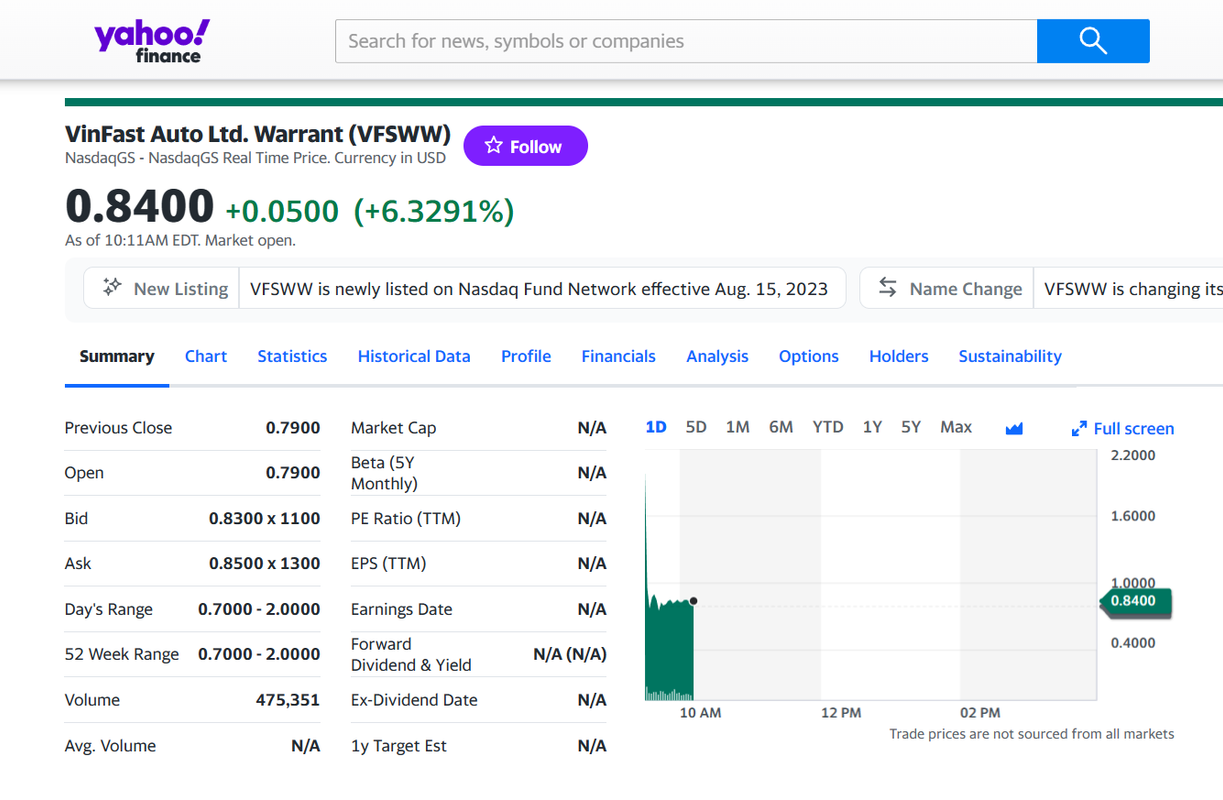Click the 02 PM chart axis label
Image resolution: width=1223 pixels, height=800 pixels.
click(980, 713)
